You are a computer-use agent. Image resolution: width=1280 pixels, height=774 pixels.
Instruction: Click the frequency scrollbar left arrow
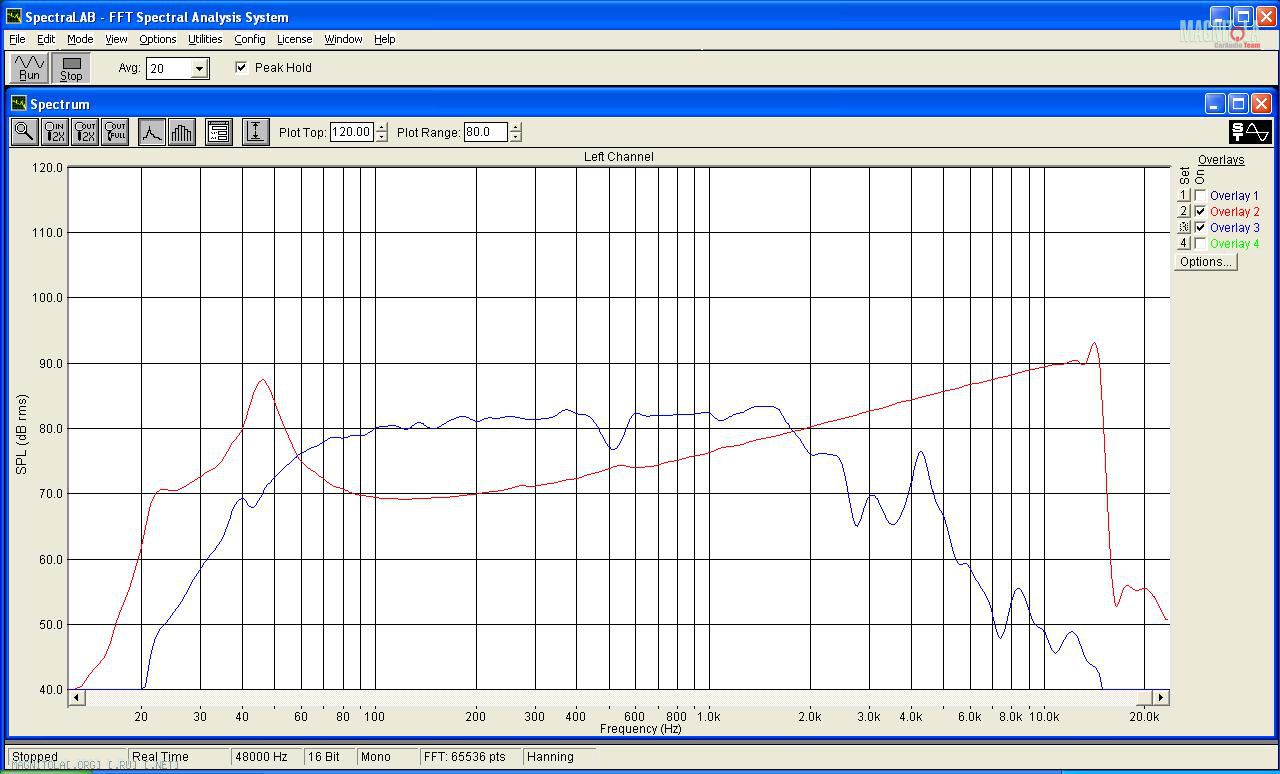click(x=76, y=697)
